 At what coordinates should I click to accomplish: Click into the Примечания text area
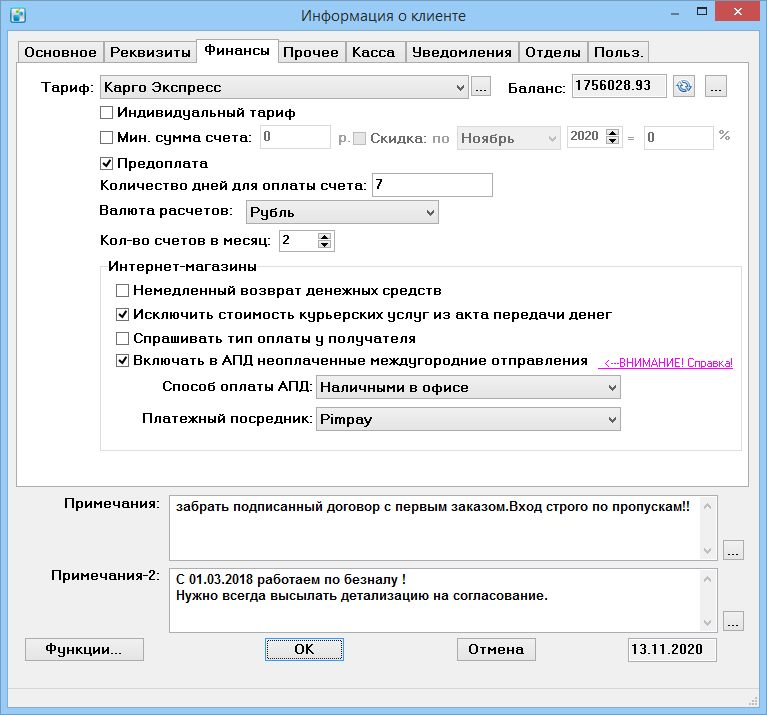tap(435, 528)
